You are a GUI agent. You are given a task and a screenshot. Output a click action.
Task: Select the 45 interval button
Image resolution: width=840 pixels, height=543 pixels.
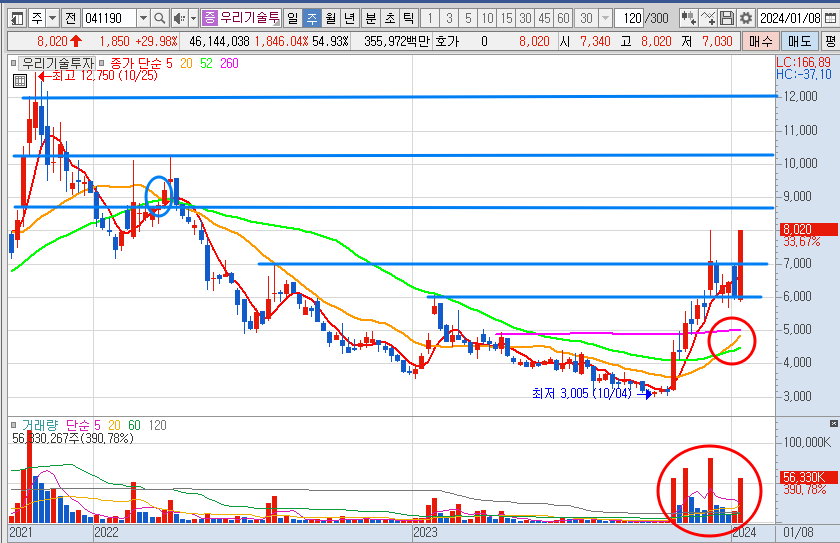[x=544, y=19]
